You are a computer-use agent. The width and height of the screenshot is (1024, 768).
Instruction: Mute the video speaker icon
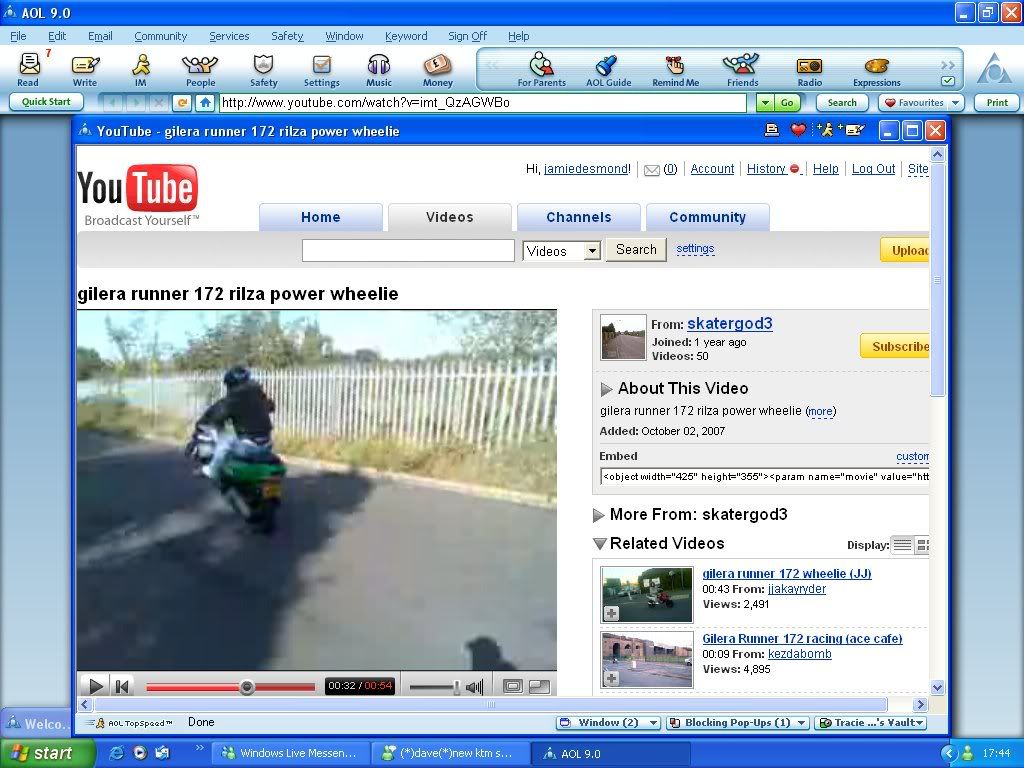click(x=475, y=686)
